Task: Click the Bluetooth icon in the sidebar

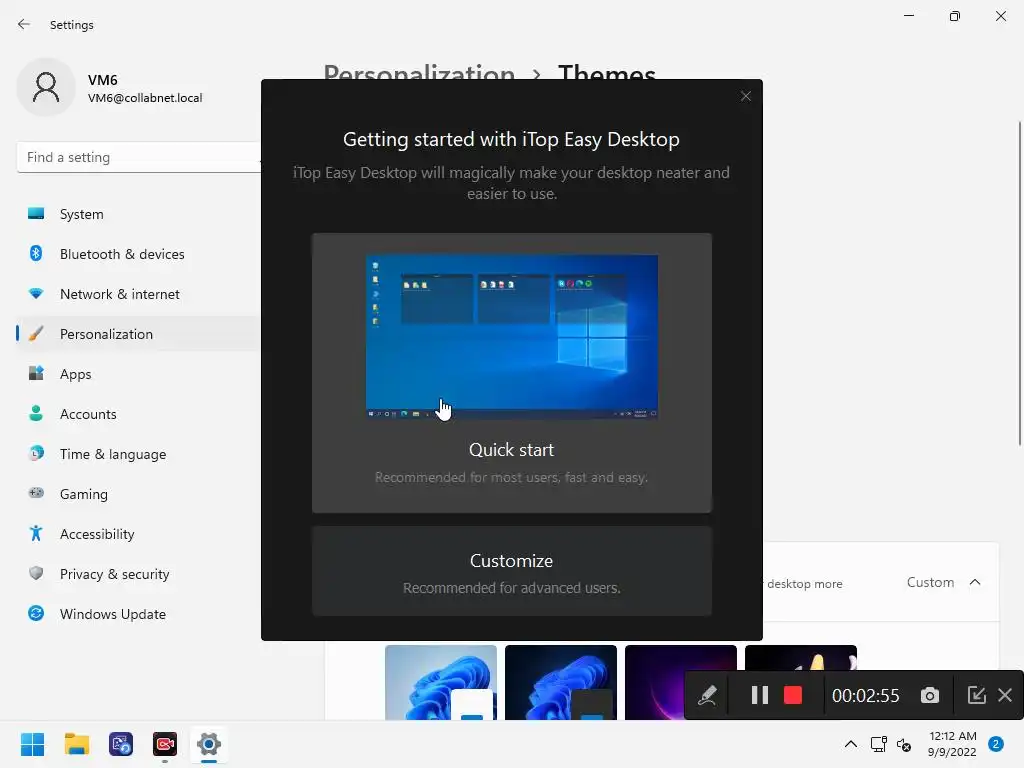Action: tap(36, 253)
